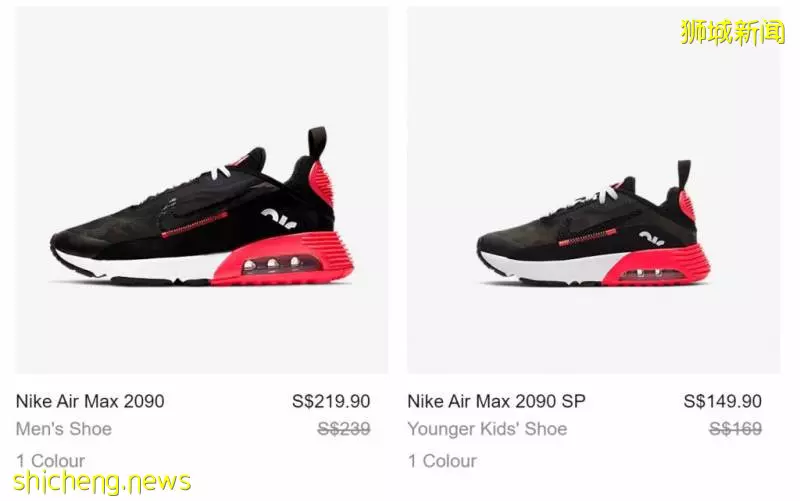This screenshot has width=800, height=501.
Task: Click the white Air logo on men's shoe heel
Action: pos(279,218)
